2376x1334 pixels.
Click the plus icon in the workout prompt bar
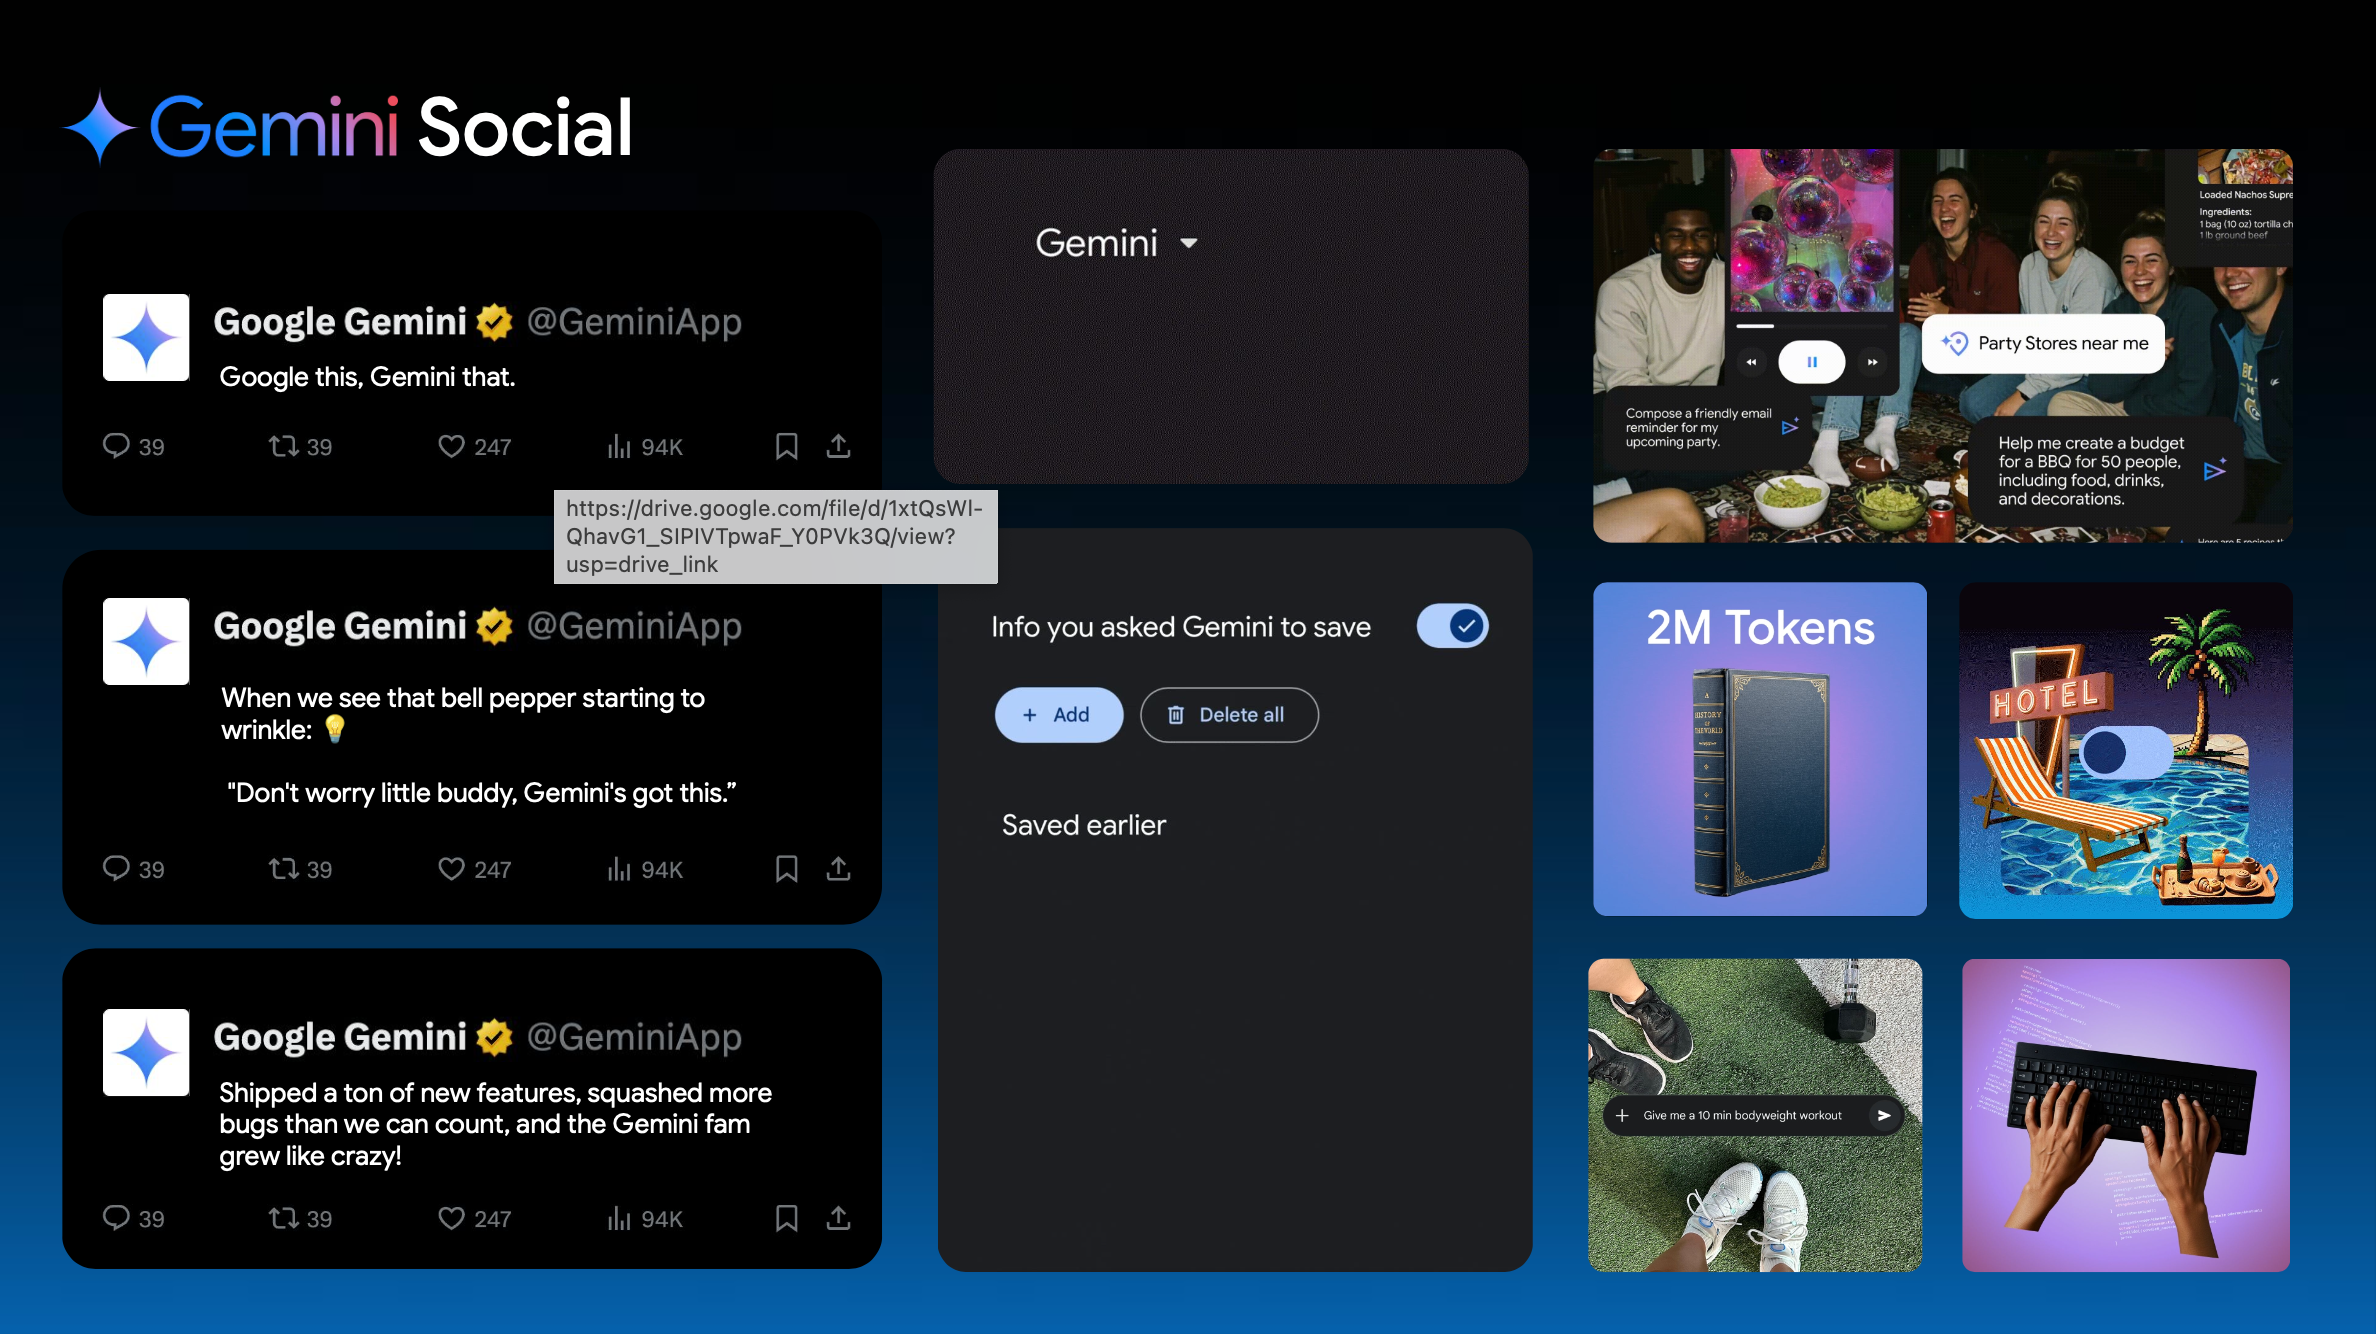coord(1622,1115)
